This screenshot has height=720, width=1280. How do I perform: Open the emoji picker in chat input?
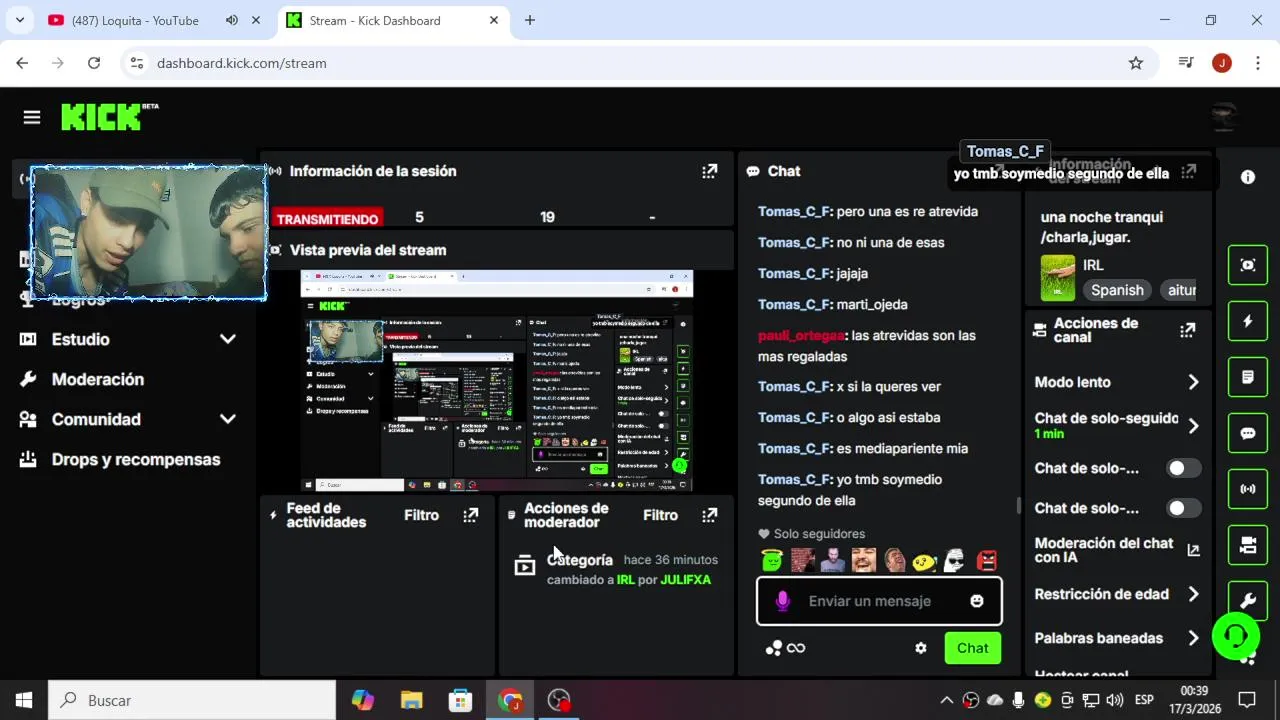coord(977,601)
